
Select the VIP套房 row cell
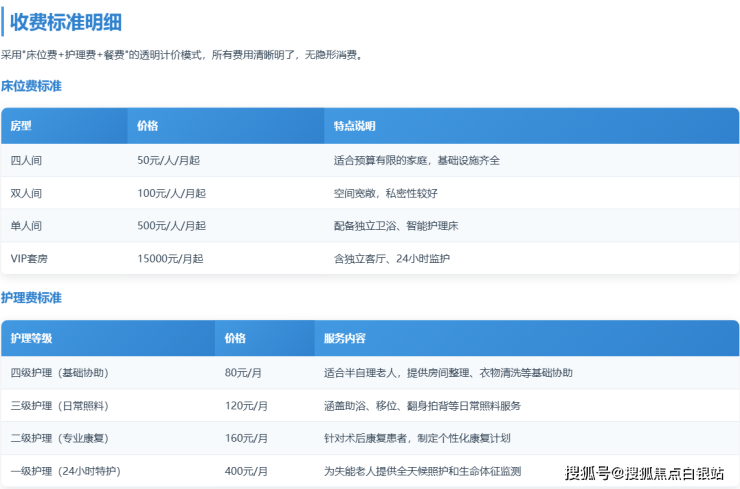tap(28, 259)
